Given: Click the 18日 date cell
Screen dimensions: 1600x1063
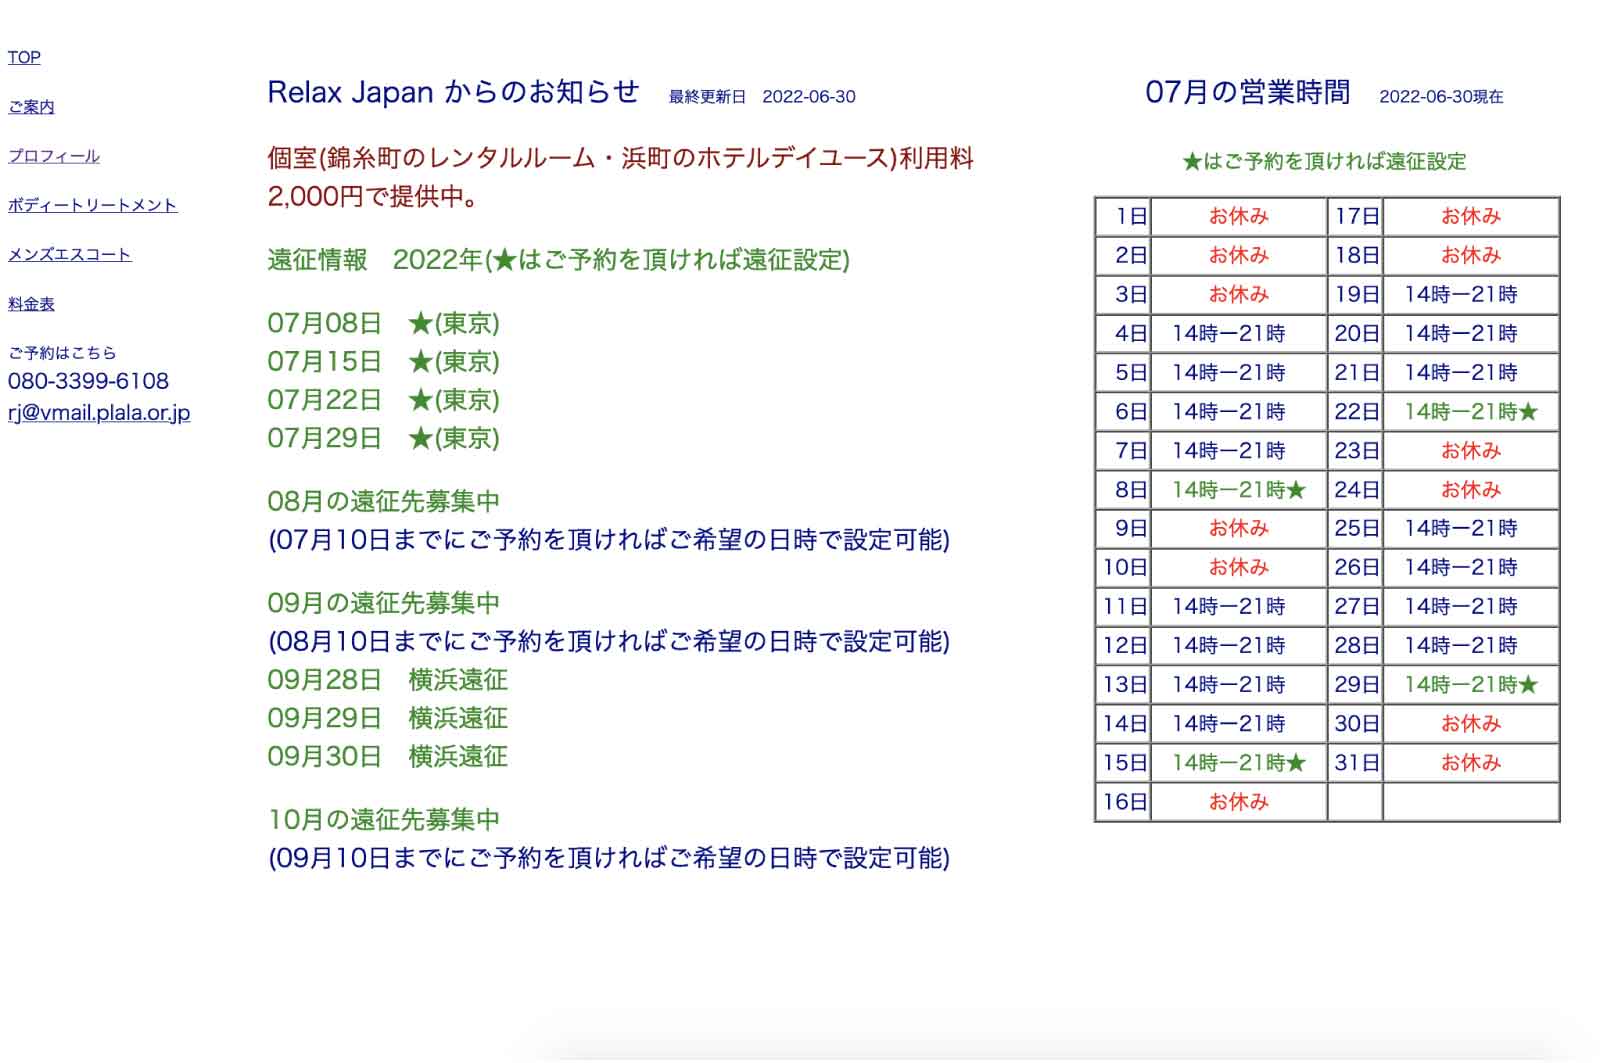Looking at the screenshot, I should pos(1356,255).
